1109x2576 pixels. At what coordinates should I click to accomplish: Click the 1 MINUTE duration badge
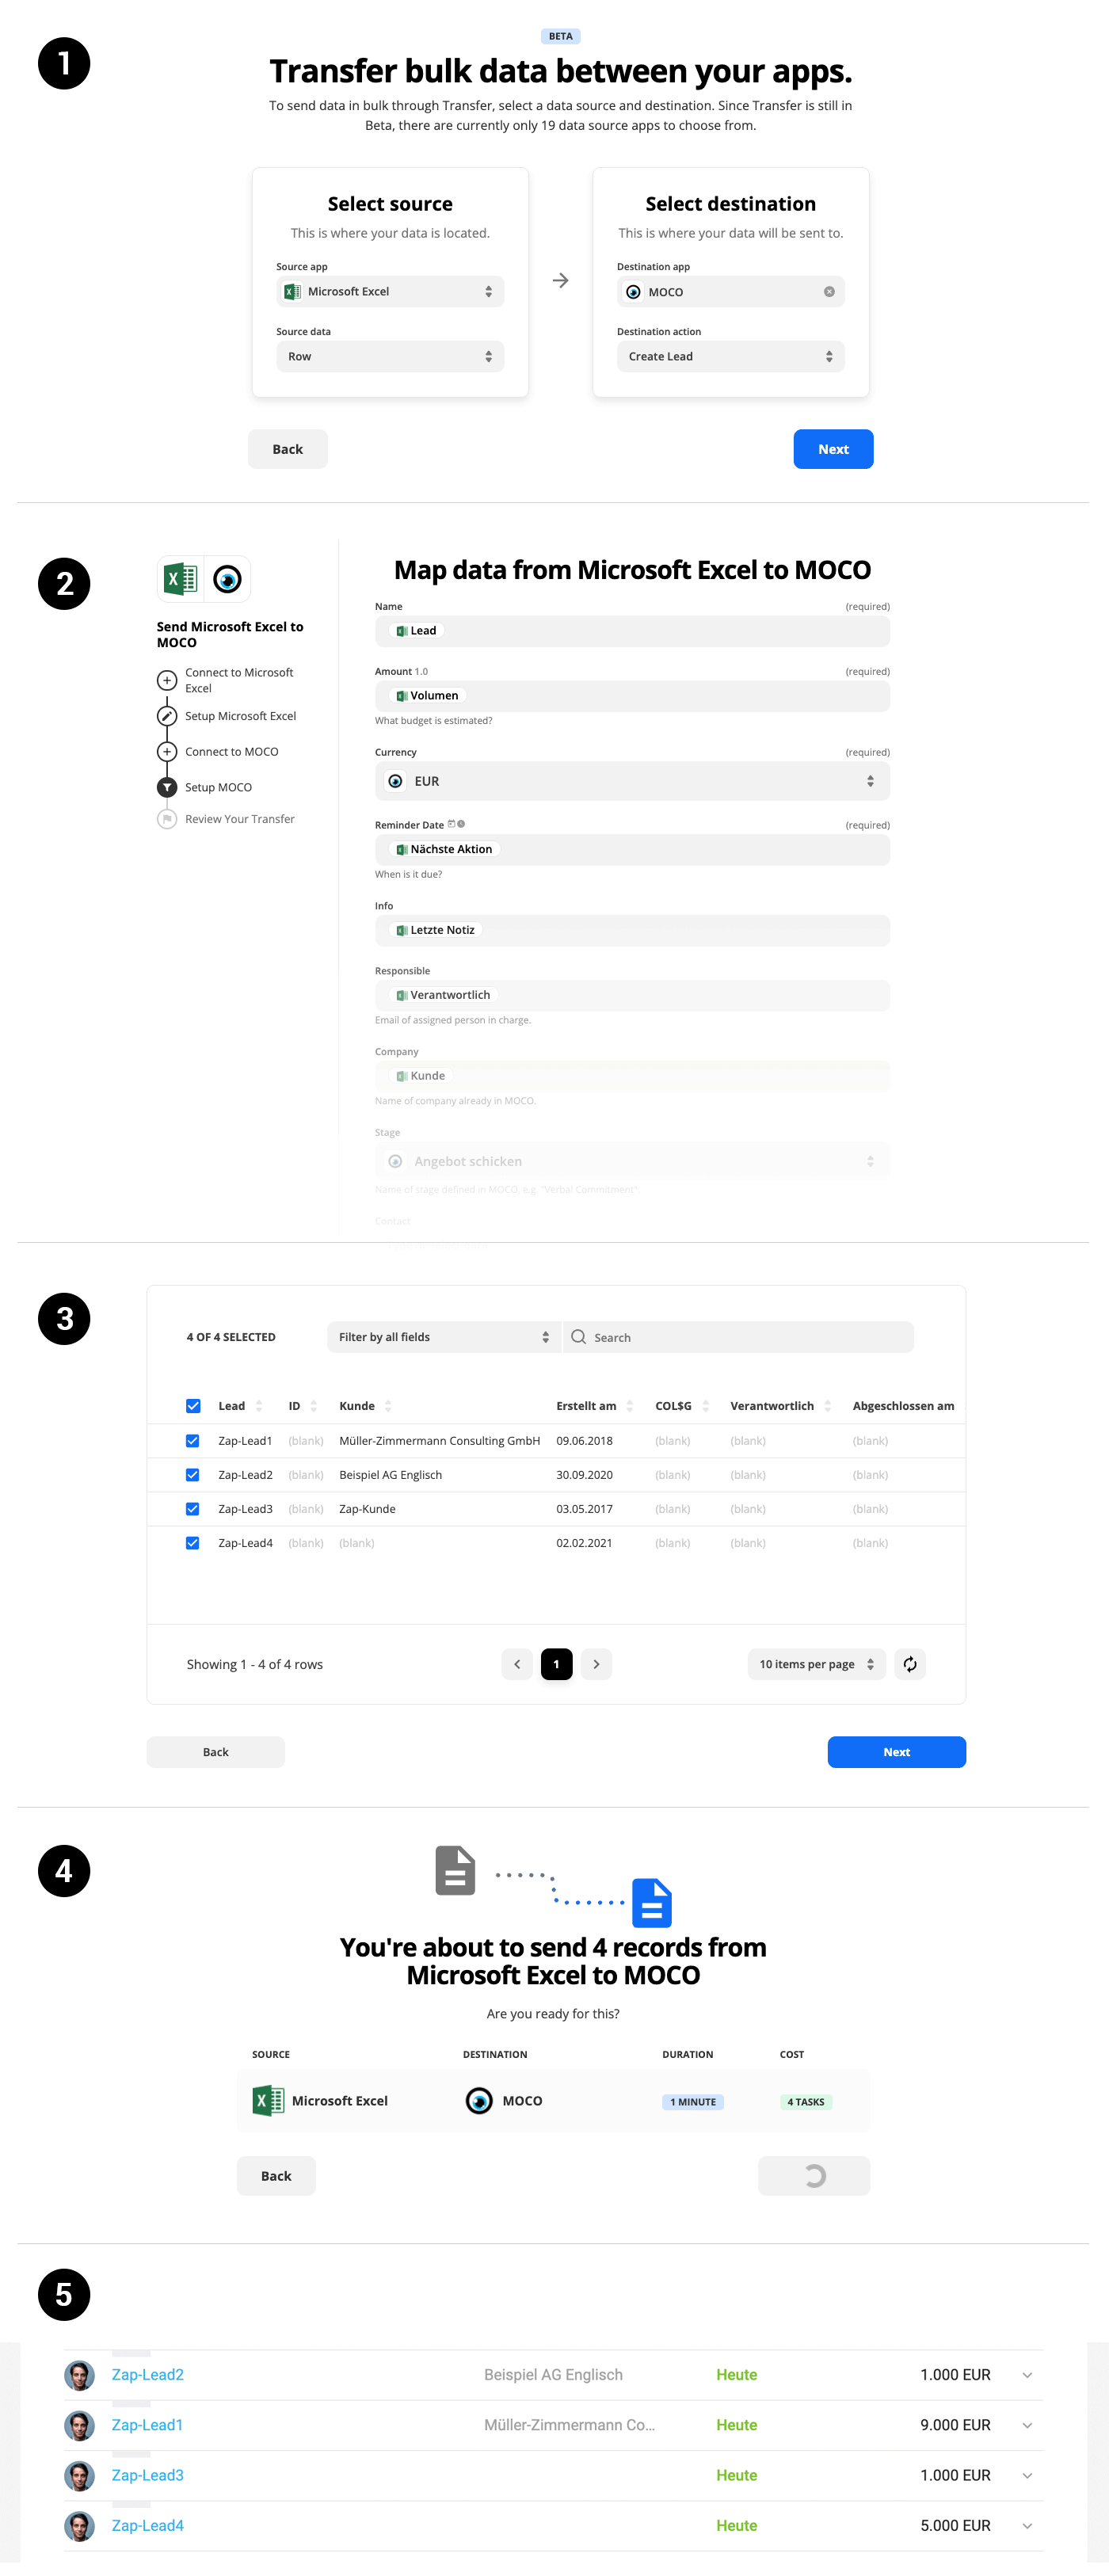[x=693, y=2102]
